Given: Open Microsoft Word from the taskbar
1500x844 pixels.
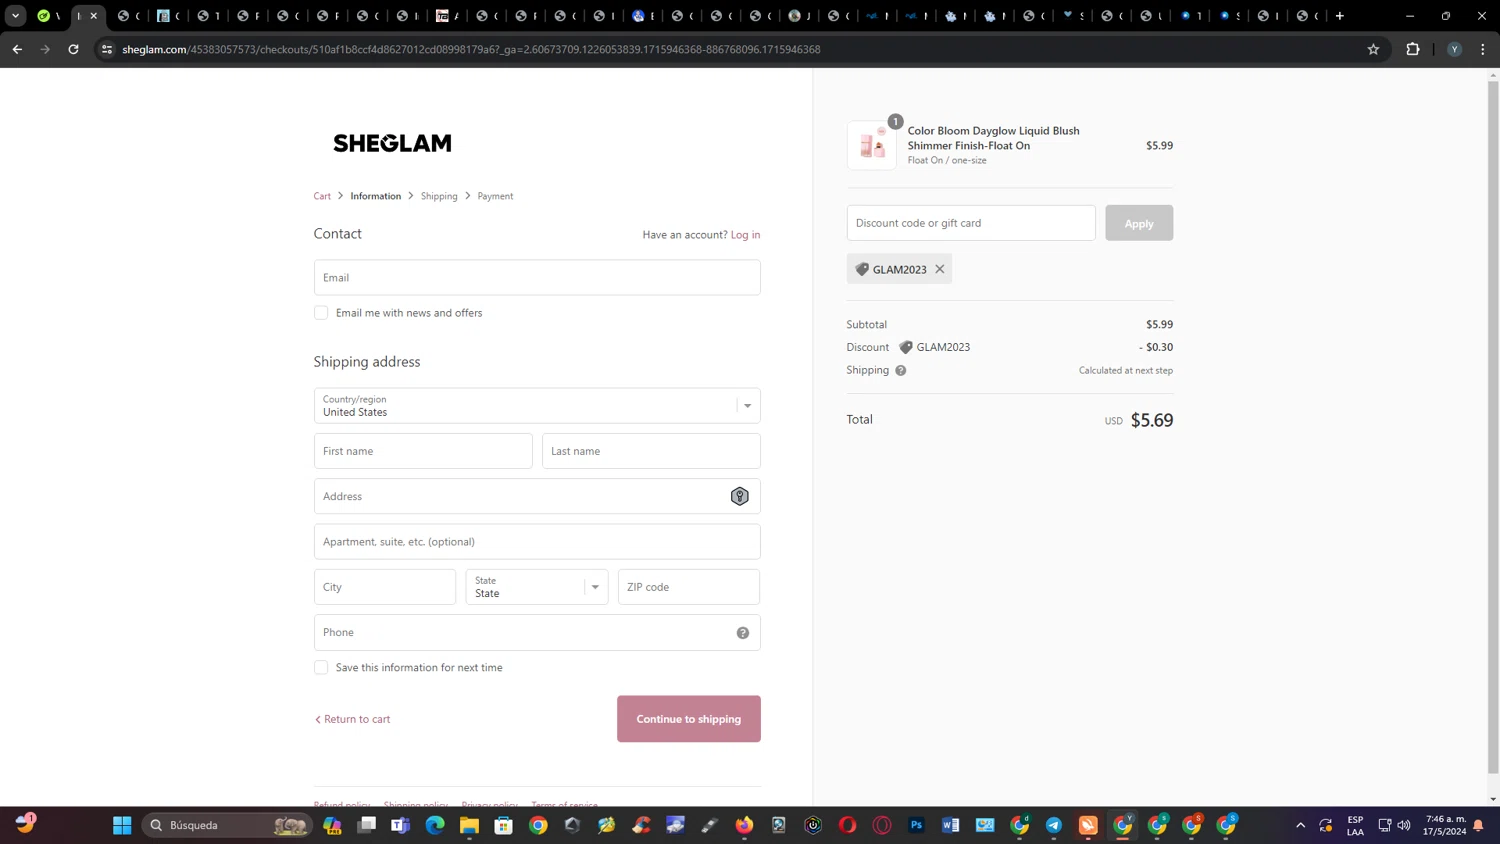Looking at the screenshot, I should click(951, 825).
